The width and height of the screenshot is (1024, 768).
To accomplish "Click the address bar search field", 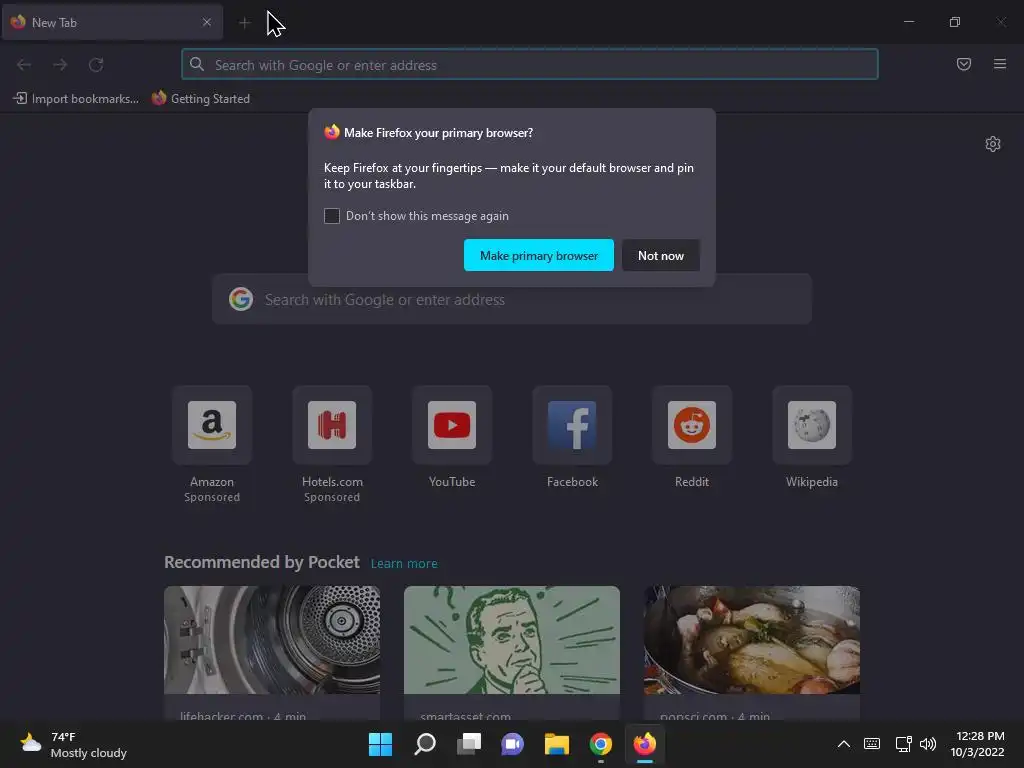I will tap(530, 65).
